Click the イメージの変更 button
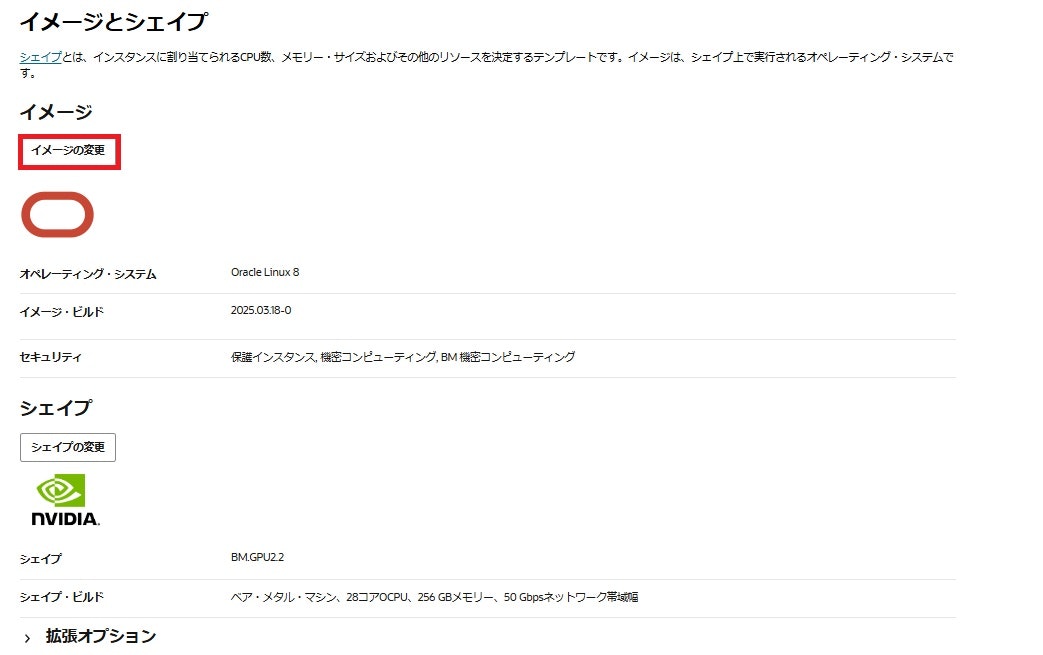Image resolution: width=1043 pixels, height=655 pixels. 69,152
